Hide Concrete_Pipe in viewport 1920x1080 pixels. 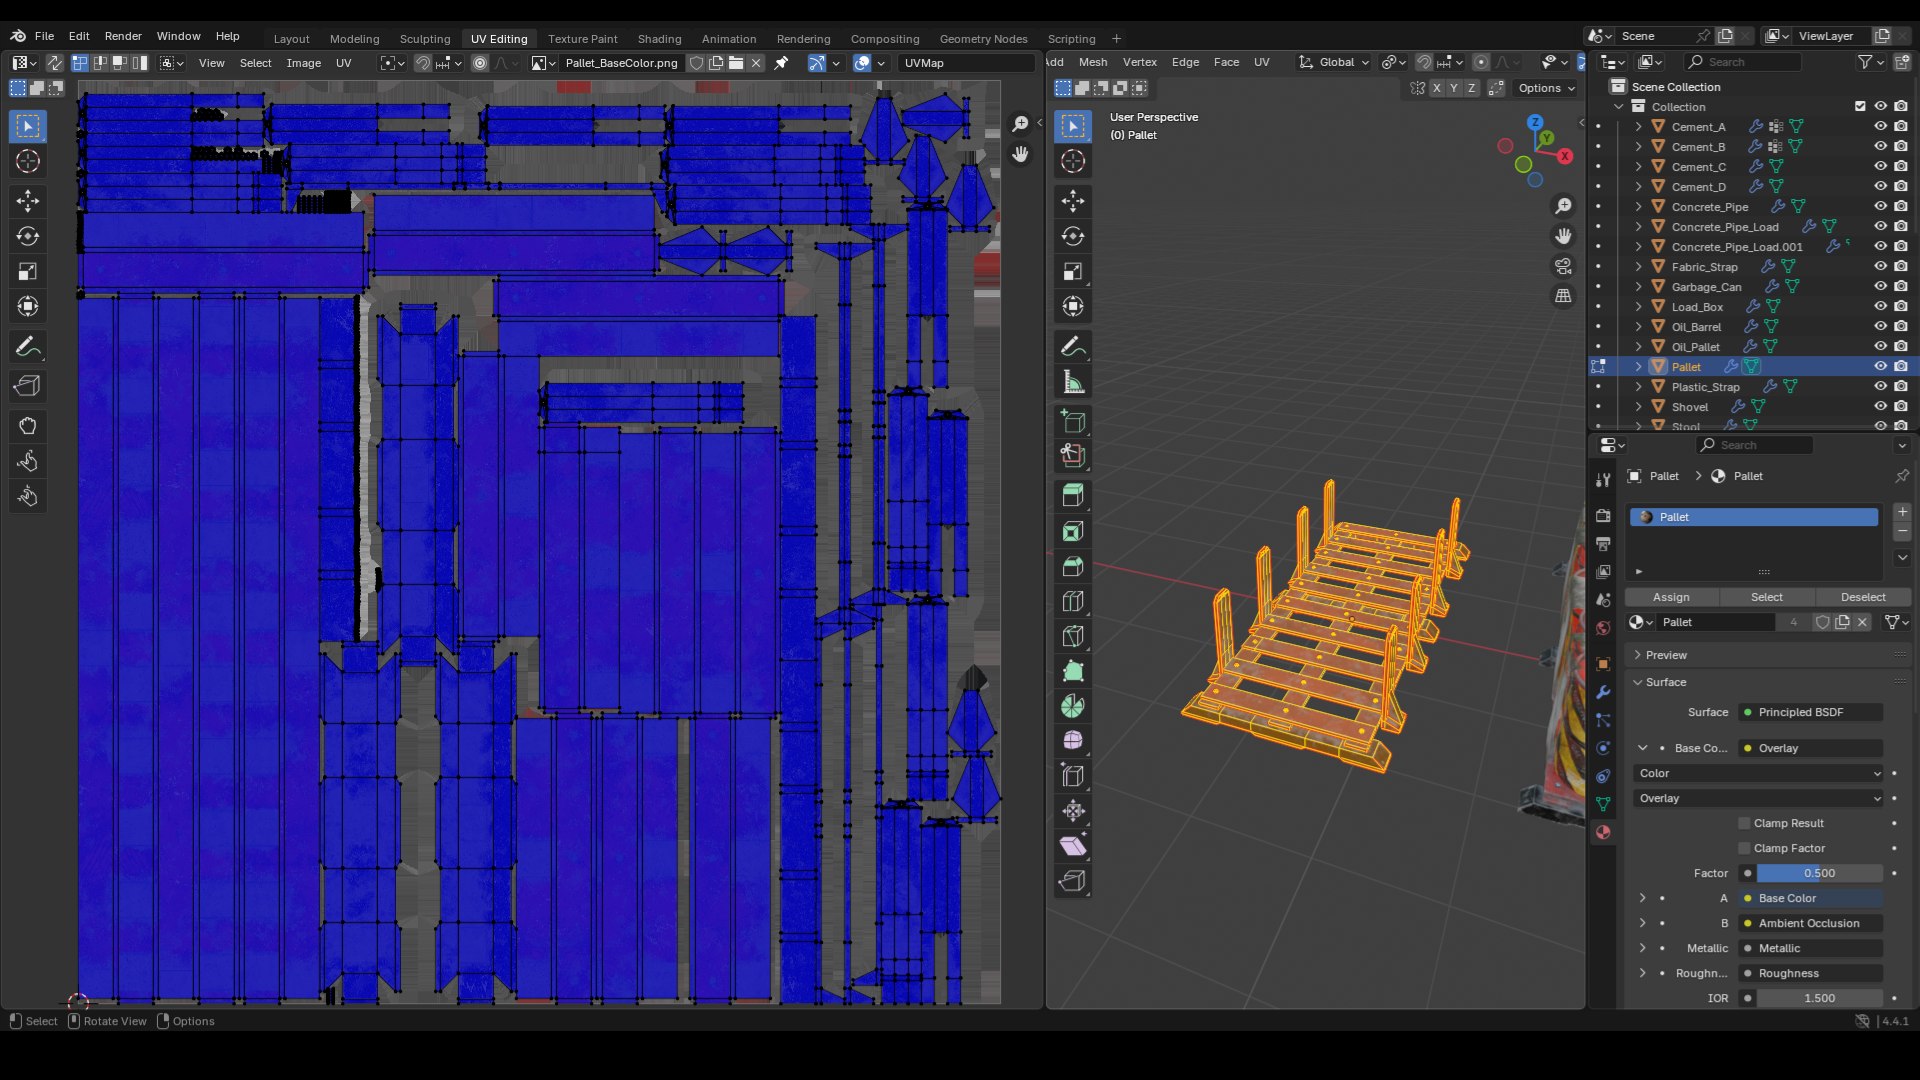point(1880,207)
